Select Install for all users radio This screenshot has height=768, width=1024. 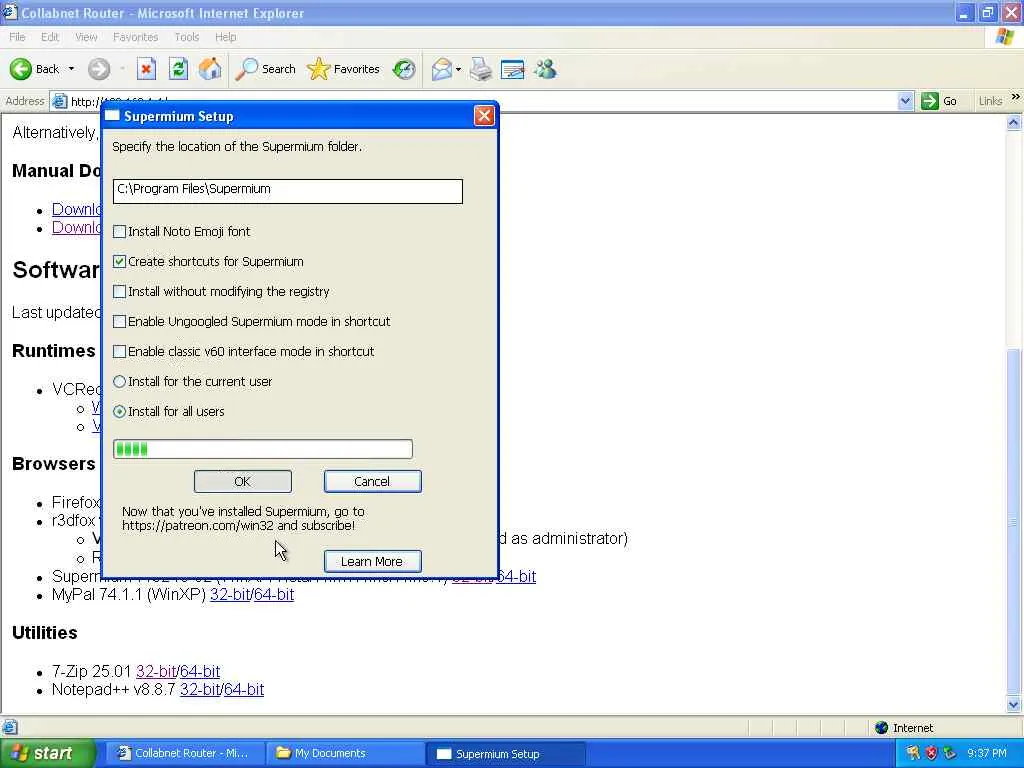tap(120, 412)
